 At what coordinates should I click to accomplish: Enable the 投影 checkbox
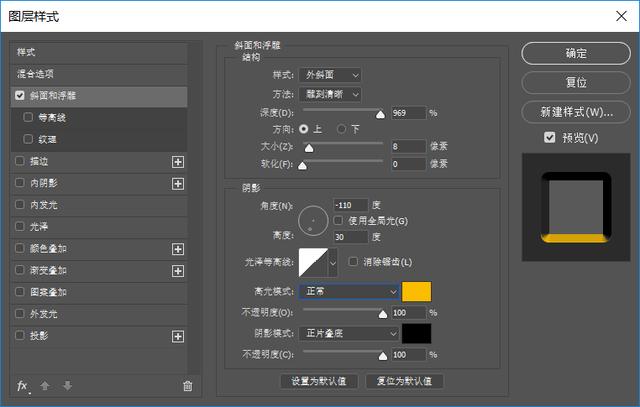tap(20, 335)
